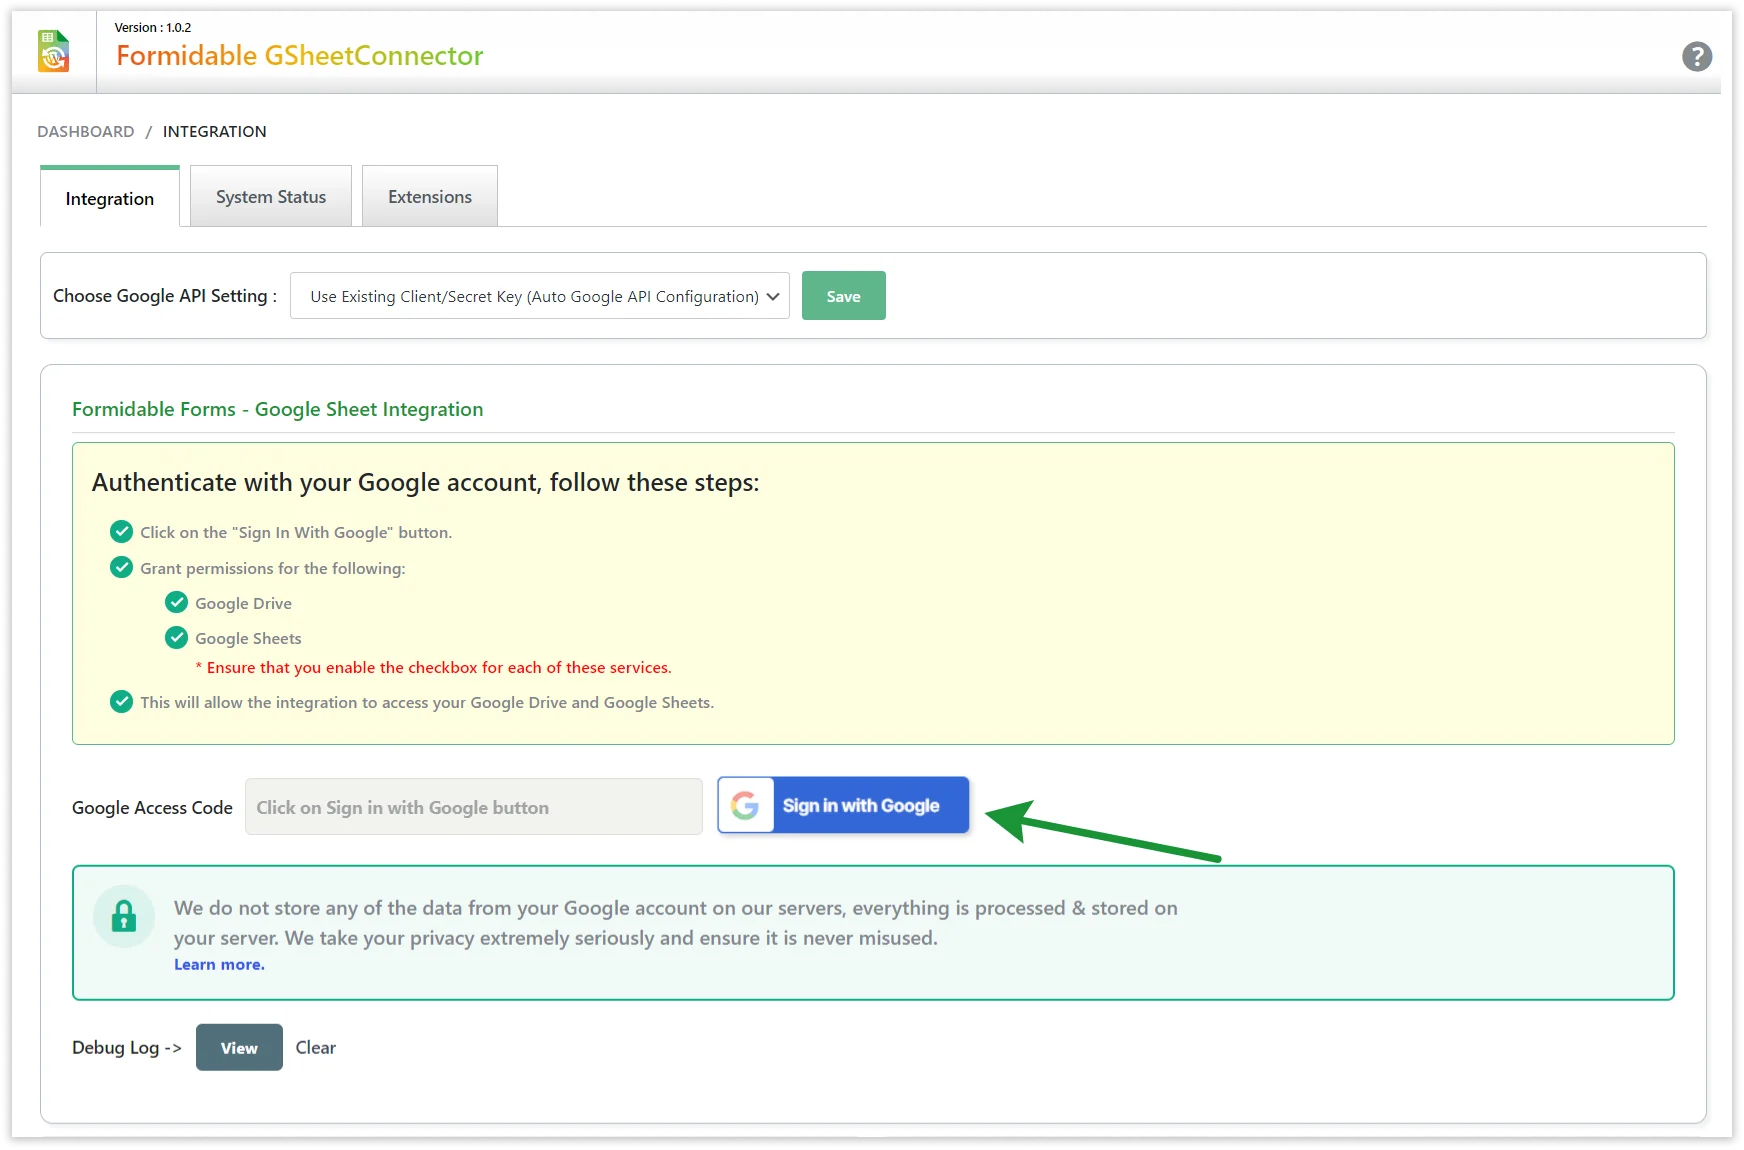View the debug log
Image resolution: width=1744 pixels, height=1150 pixels.
(239, 1047)
